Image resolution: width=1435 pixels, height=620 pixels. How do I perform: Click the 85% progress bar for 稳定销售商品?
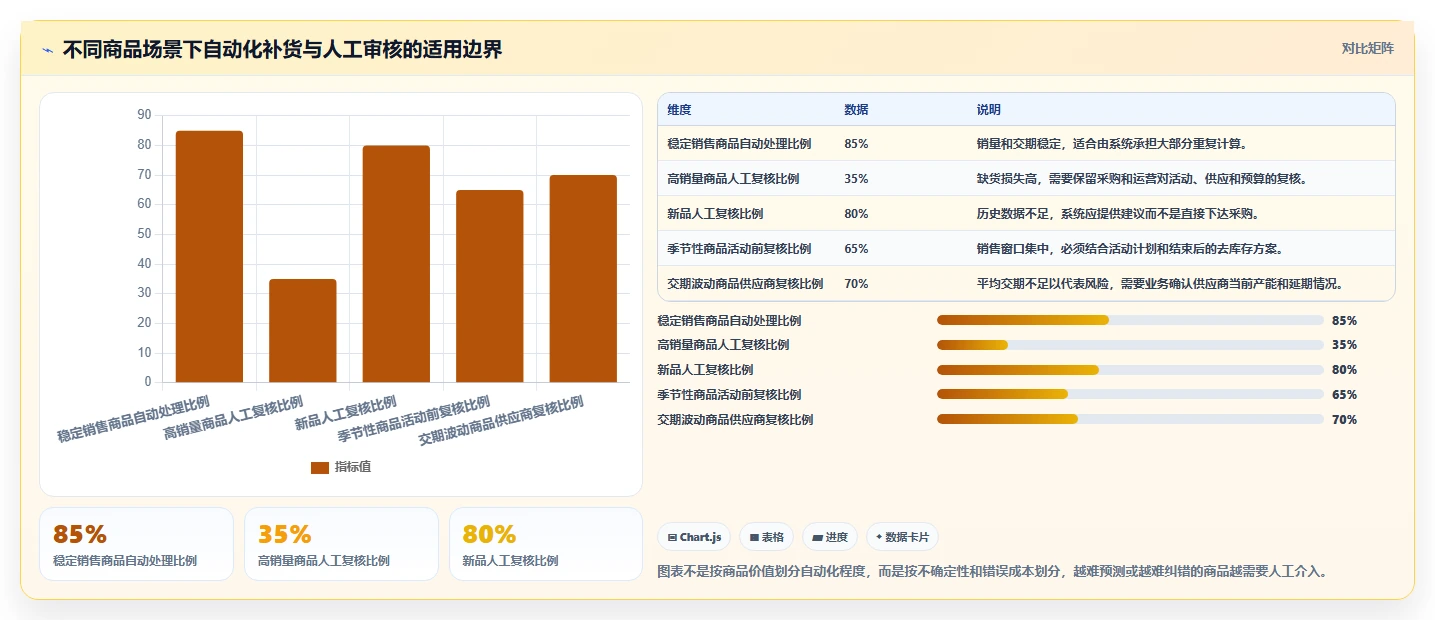tap(1130, 320)
